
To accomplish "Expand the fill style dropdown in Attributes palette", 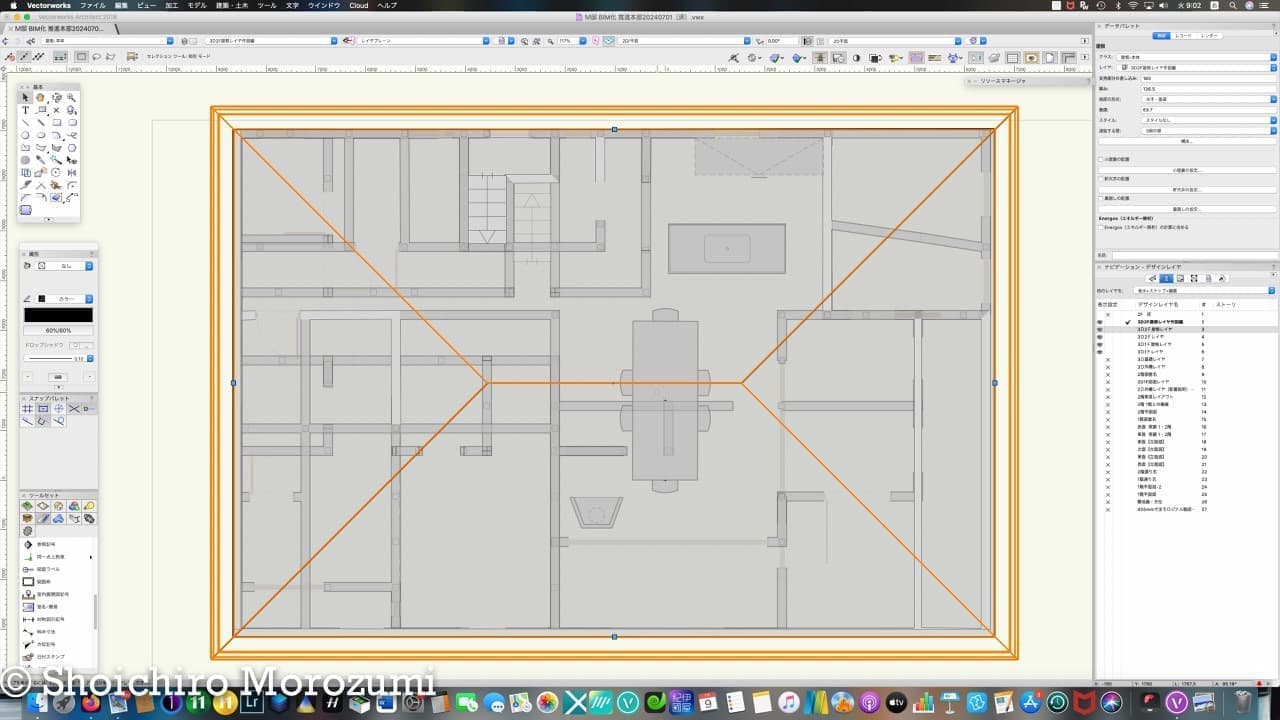I will (62, 266).
